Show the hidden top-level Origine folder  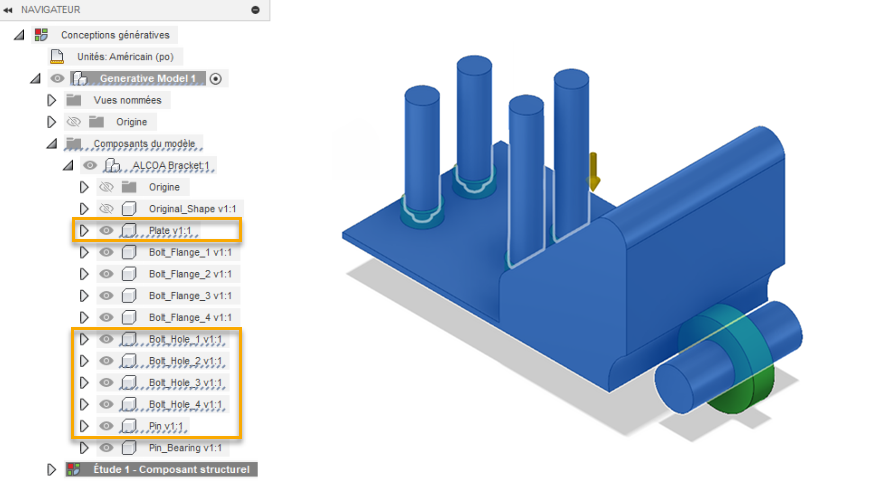point(74,122)
